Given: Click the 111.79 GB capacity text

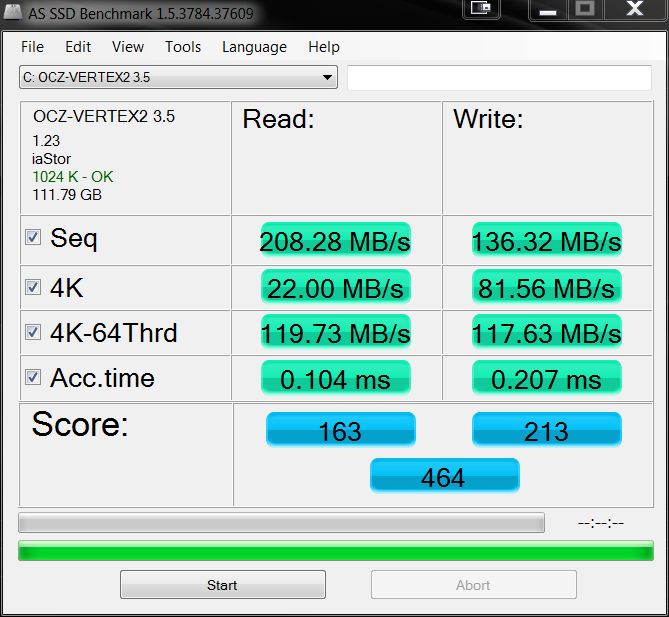Looking at the screenshot, I should (67, 195).
